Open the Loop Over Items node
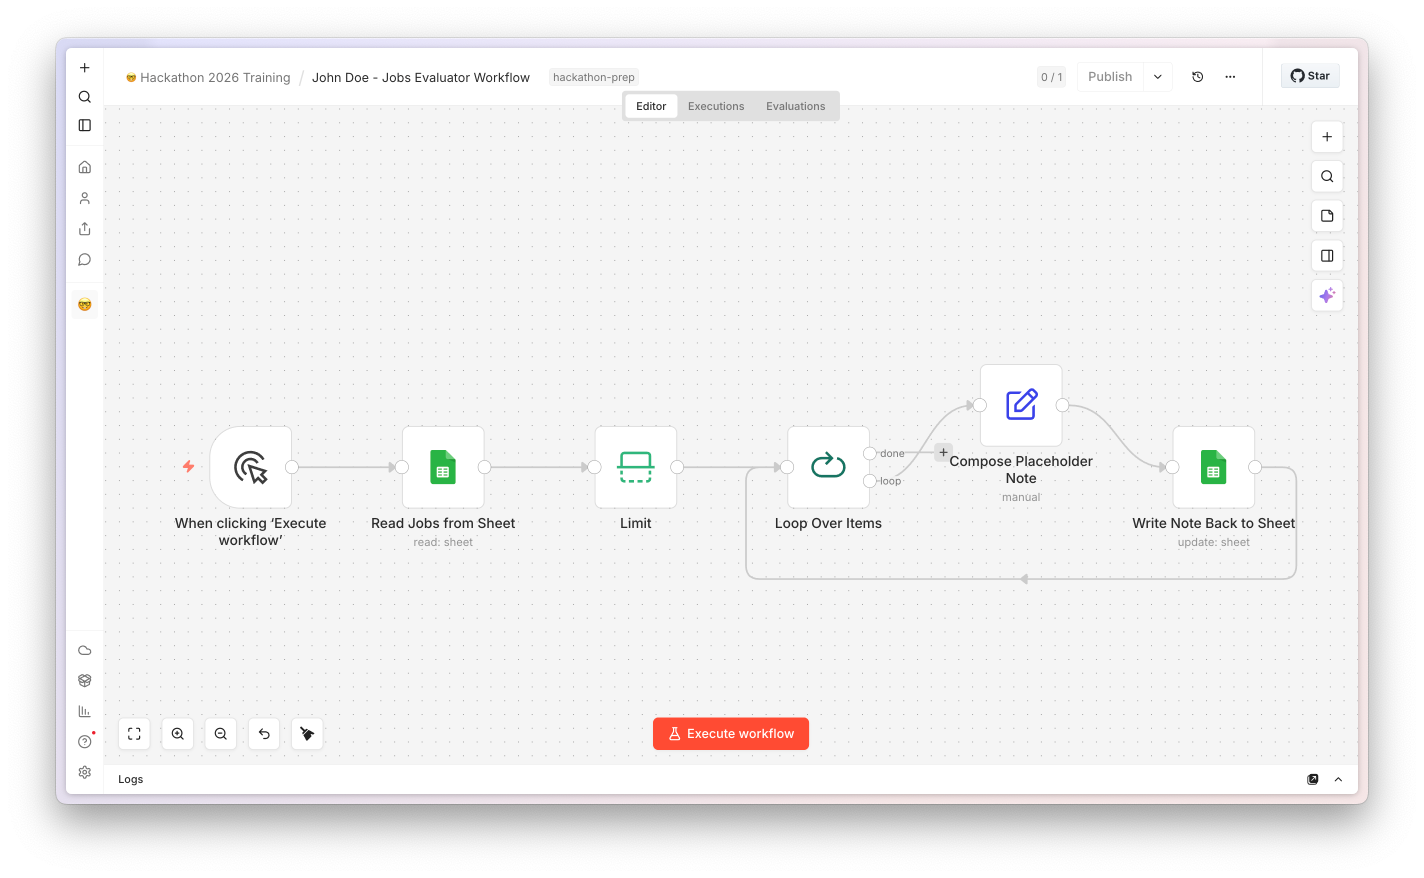 pos(828,467)
